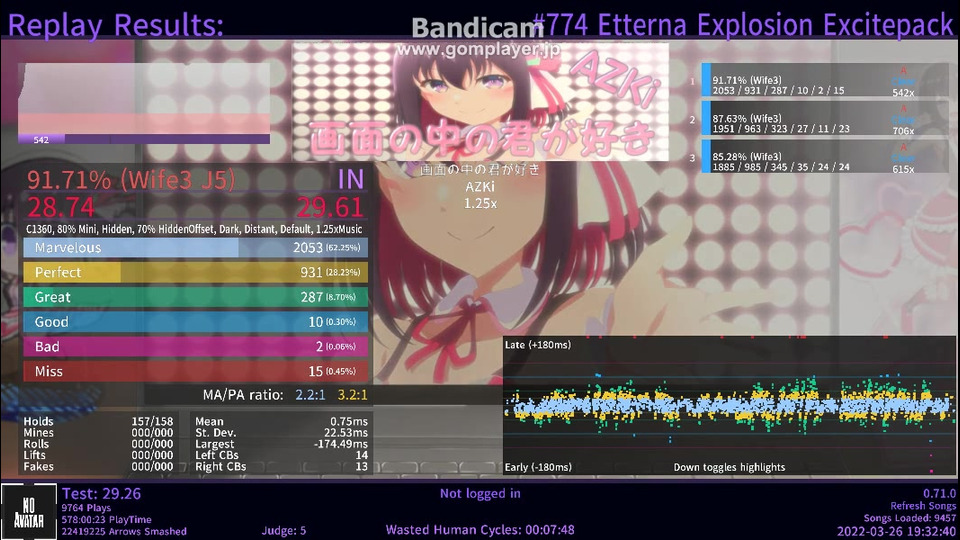Click the Holds 157/158 row

tap(98, 421)
